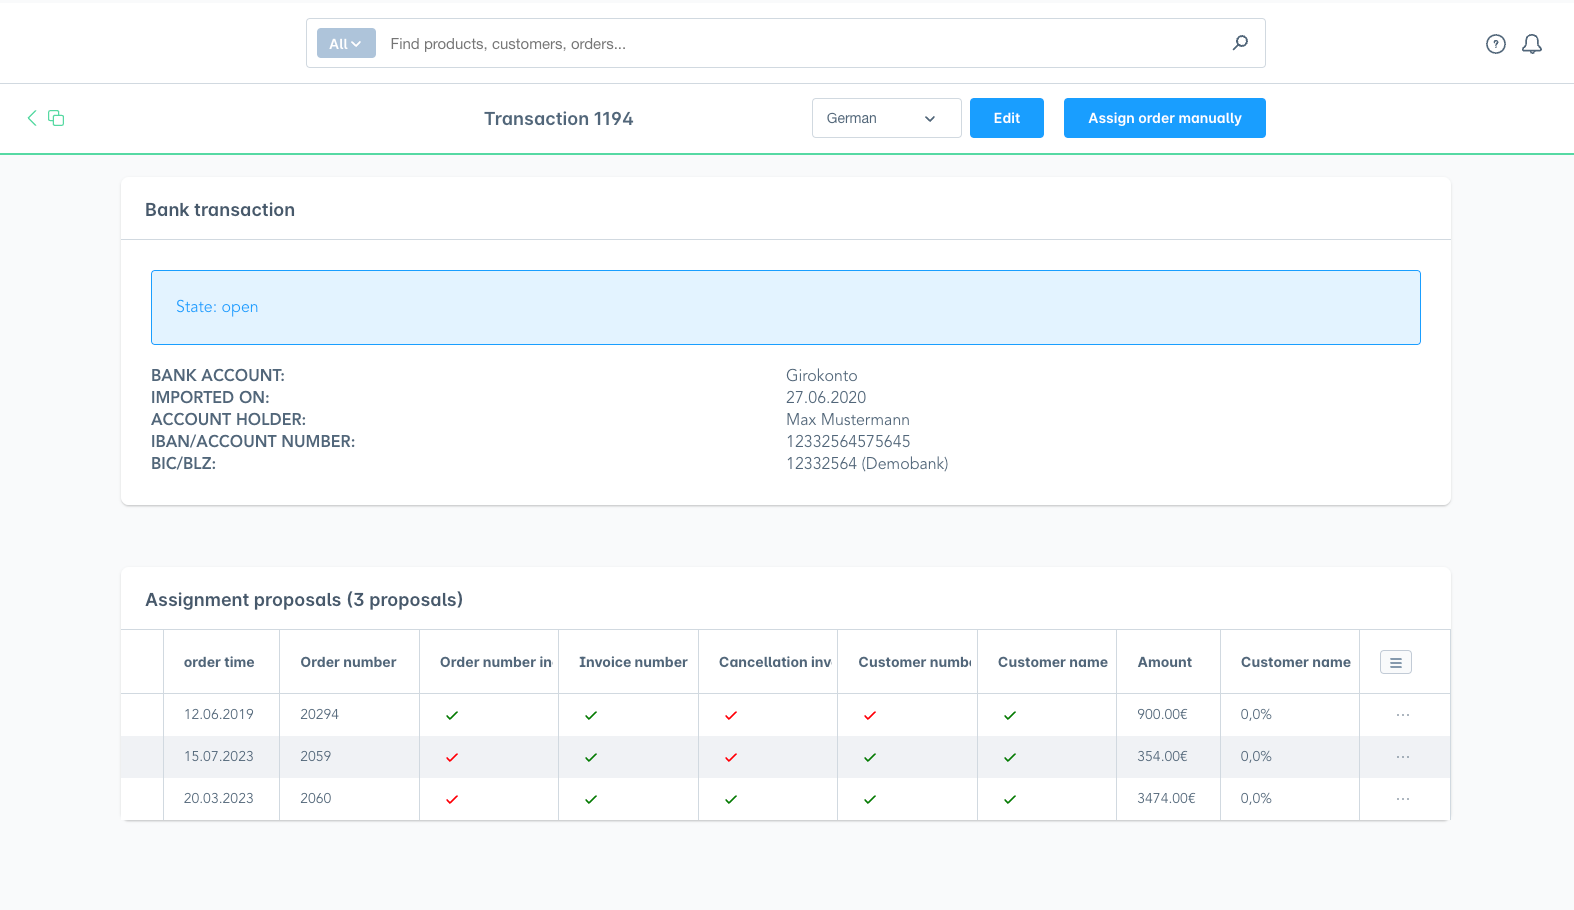
Task: Click the duplicate window icon beside the back arrow
Action: click(x=56, y=118)
